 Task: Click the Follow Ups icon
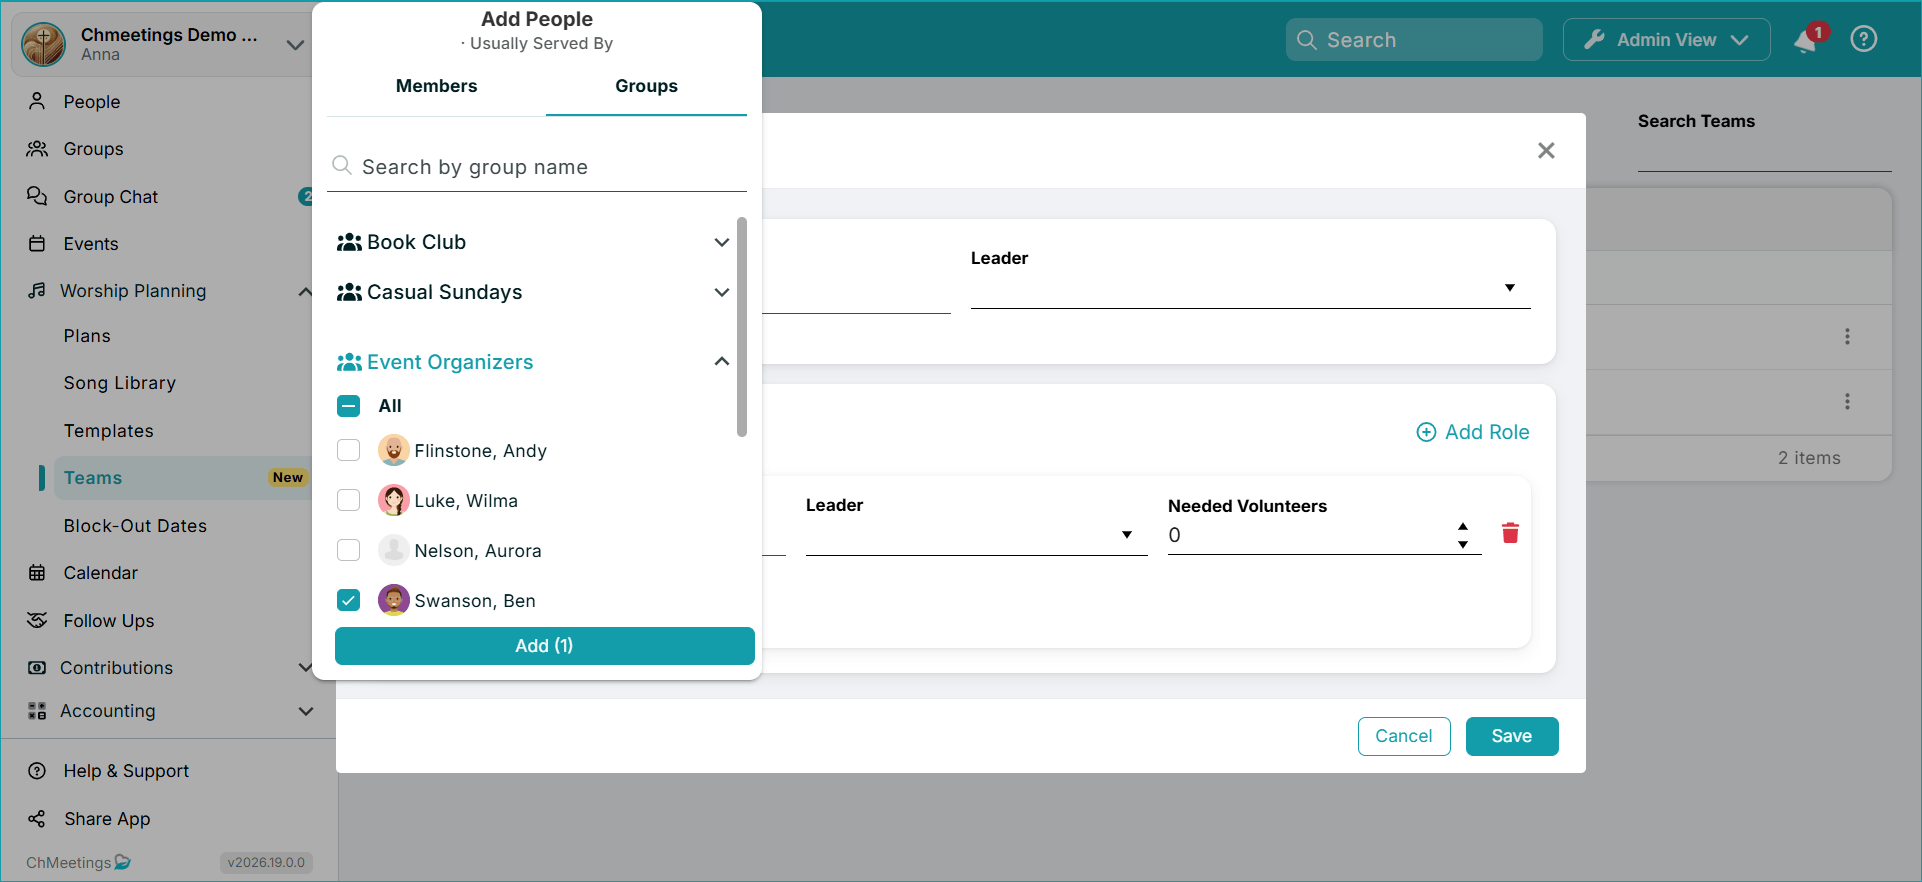(x=37, y=620)
